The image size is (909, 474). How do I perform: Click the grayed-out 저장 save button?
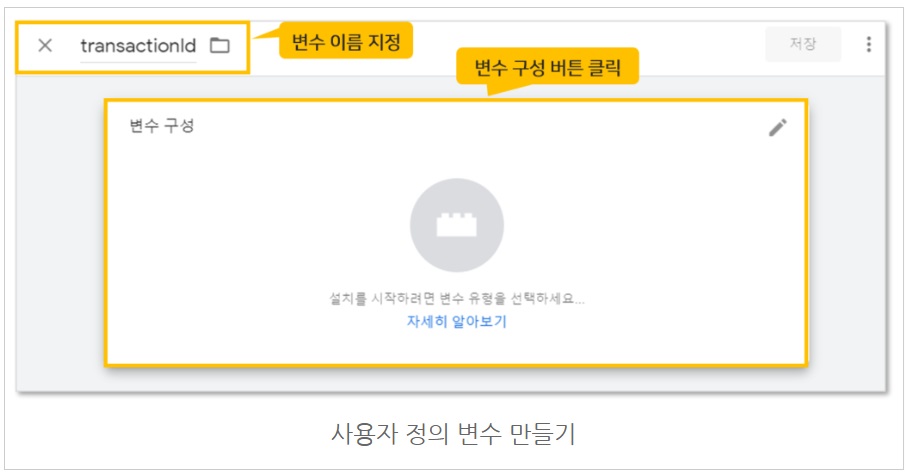(x=803, y=44)
